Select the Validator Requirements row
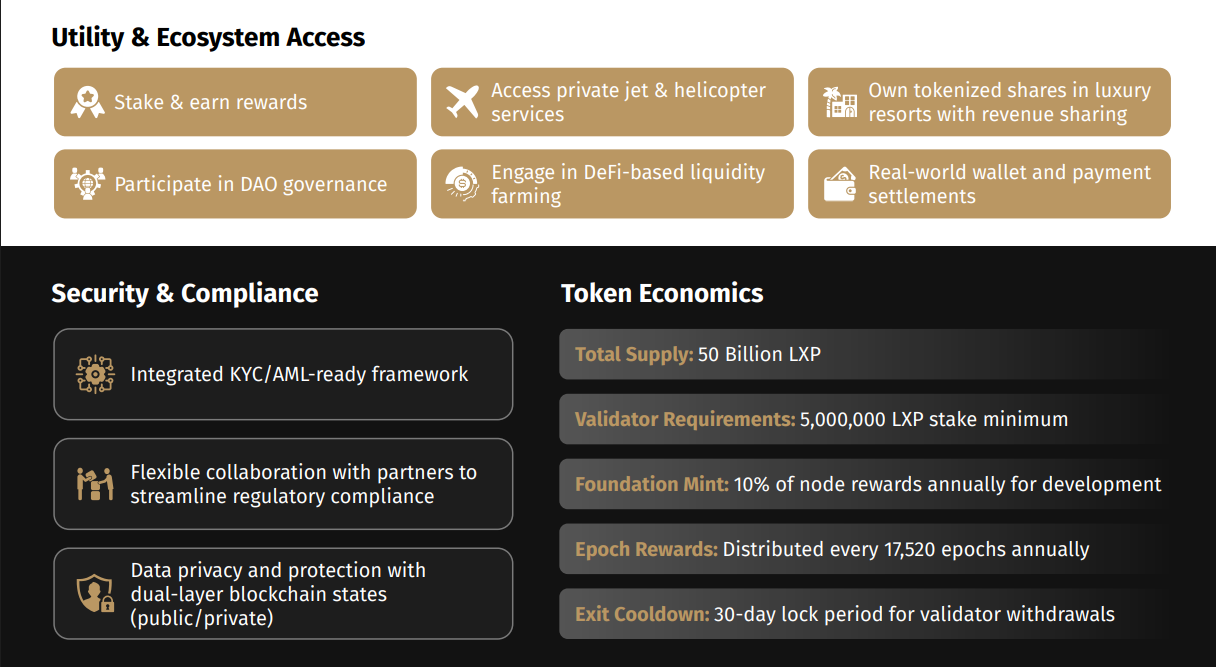This screenshot has width=1216, height=667. (x=860, y=419)
